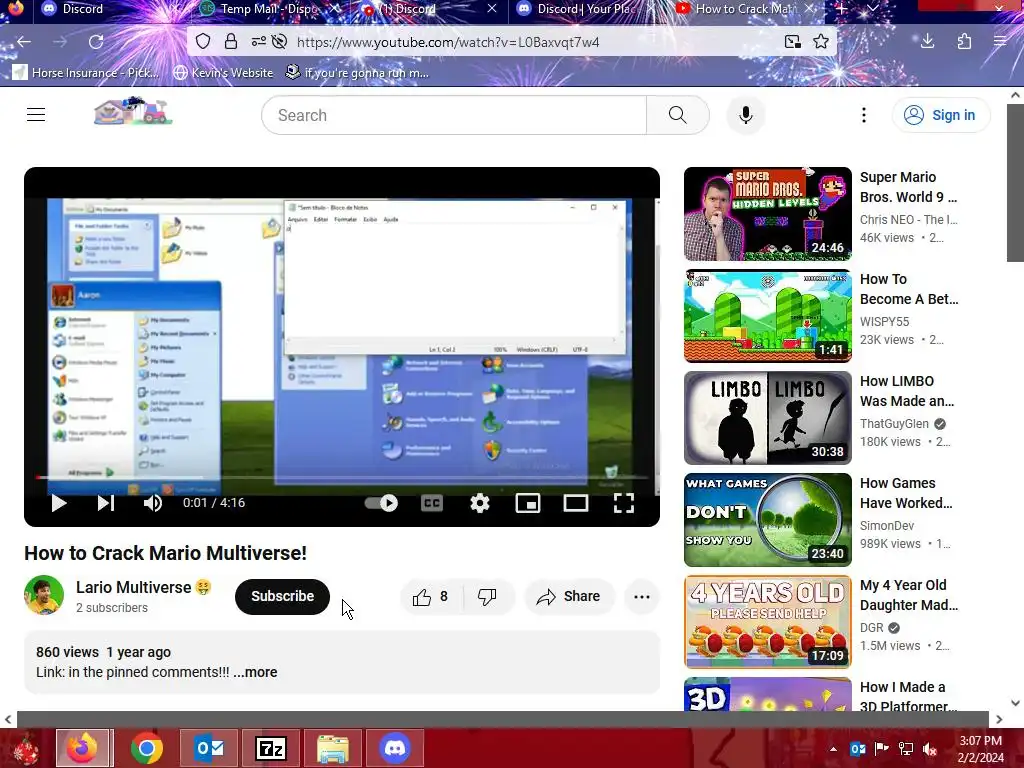Open My 4 Year Old Daughter thumbnail

(767, 622)
